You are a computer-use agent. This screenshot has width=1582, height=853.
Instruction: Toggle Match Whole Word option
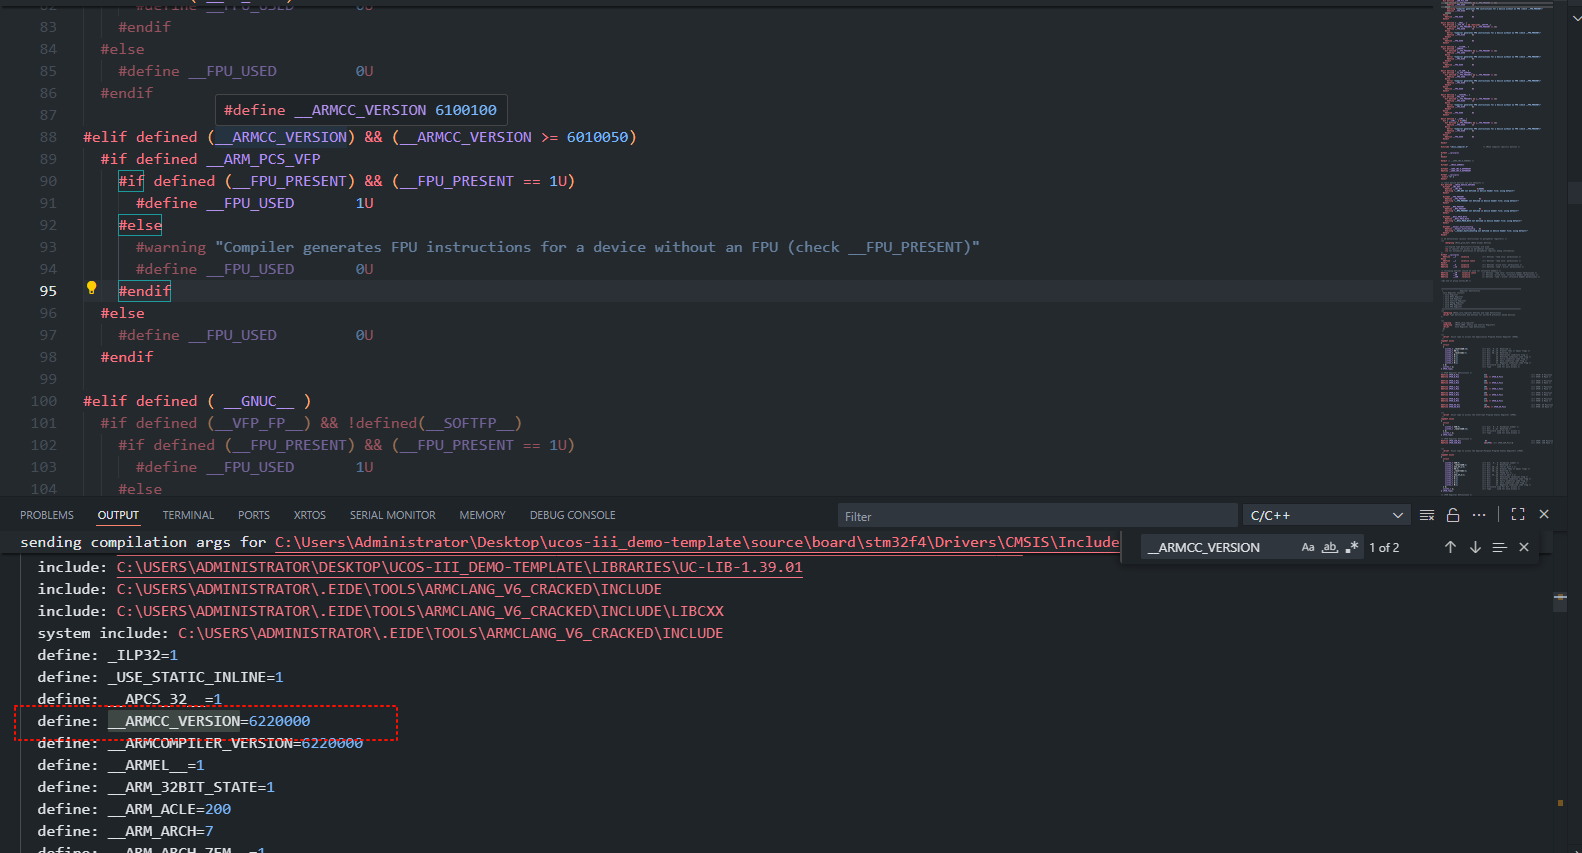coord(1330,547)
